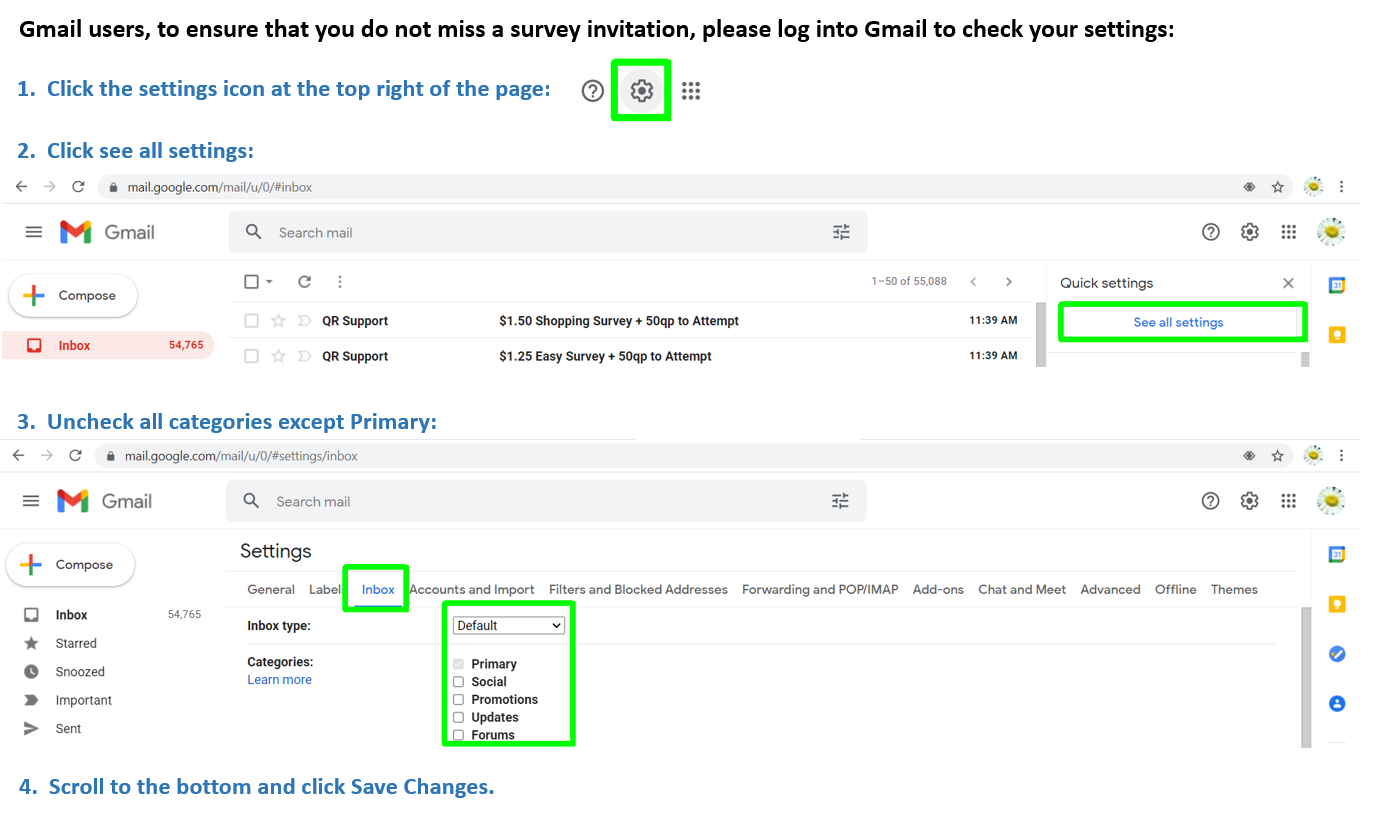Uncheck the Promotions category checkbox
Screen dimensions: 1391x822
tap(459, 700)
